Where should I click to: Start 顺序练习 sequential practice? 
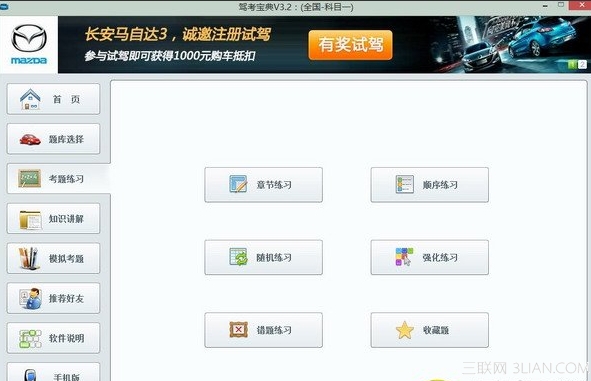click(x=430, y=185)
